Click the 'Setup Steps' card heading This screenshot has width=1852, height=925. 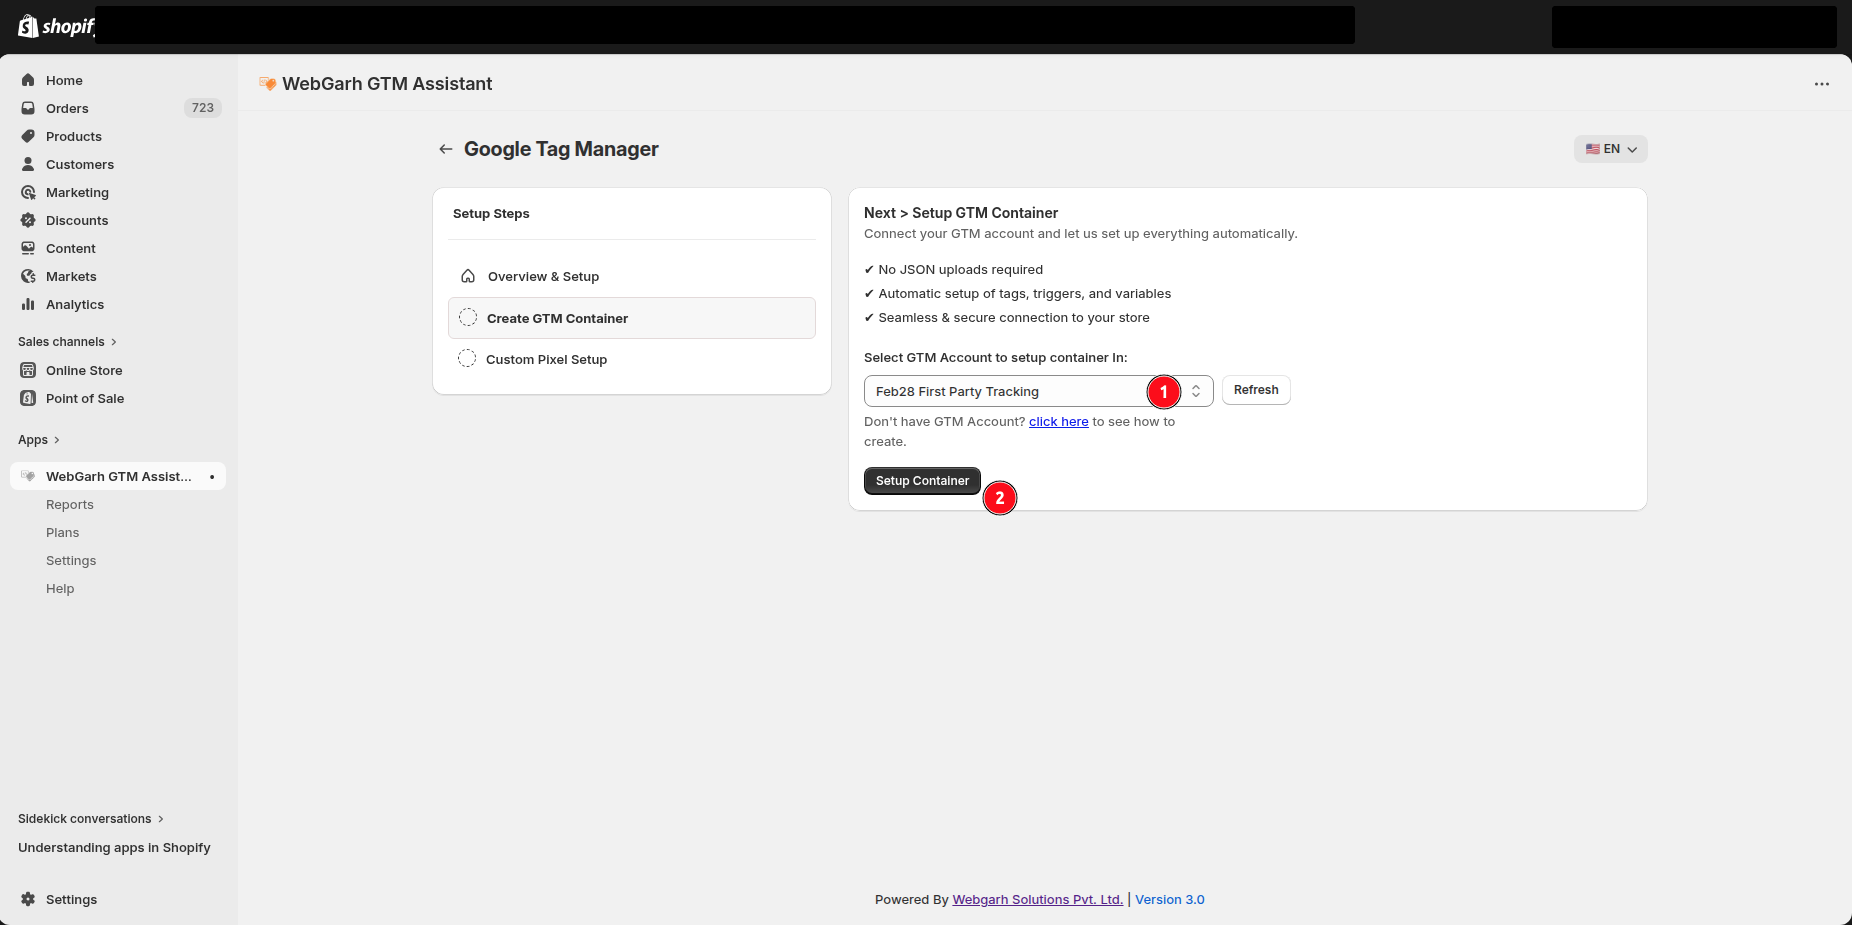pyautogui.click(x=491, y=214)
